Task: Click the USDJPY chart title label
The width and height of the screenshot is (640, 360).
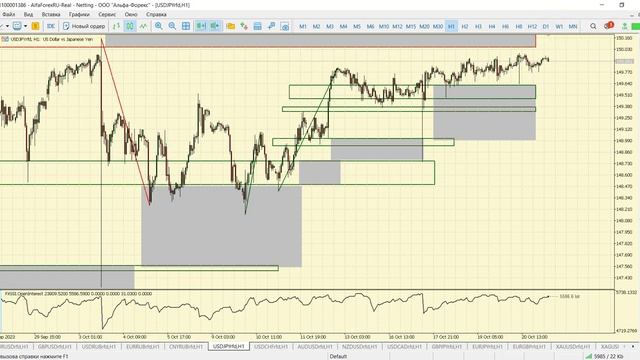Action: 51,39
